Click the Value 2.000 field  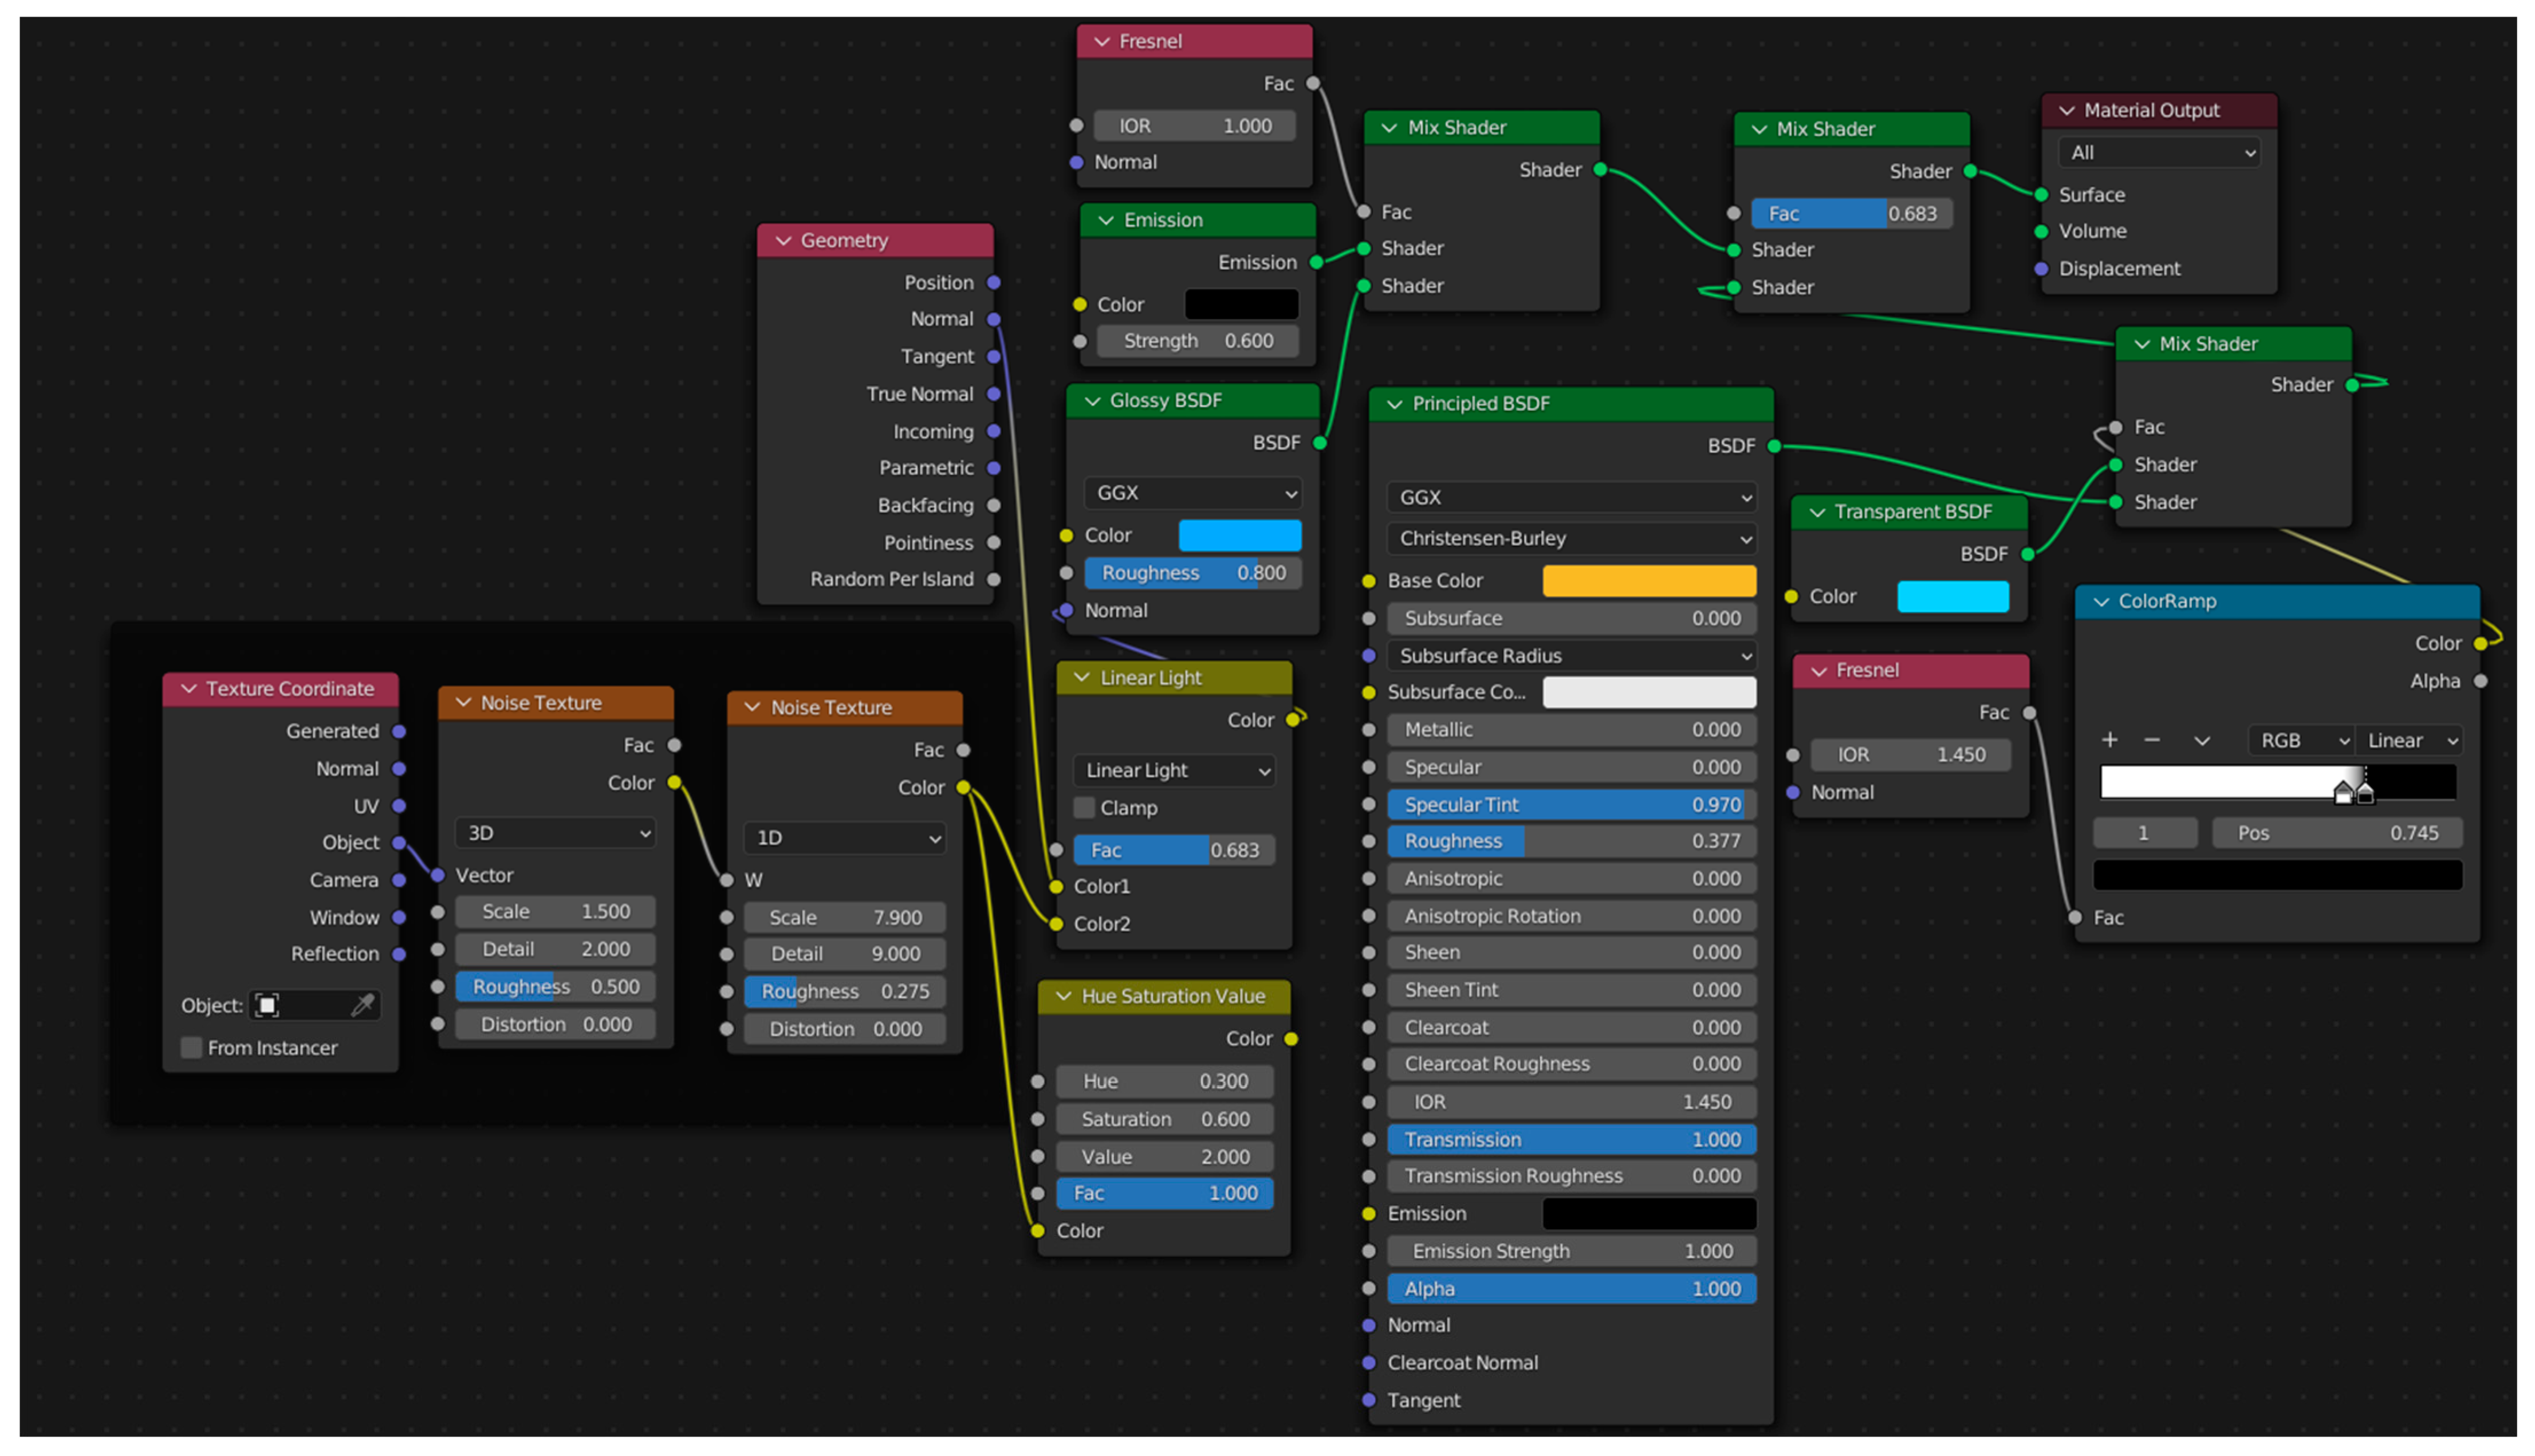tap(1165, 1157)
